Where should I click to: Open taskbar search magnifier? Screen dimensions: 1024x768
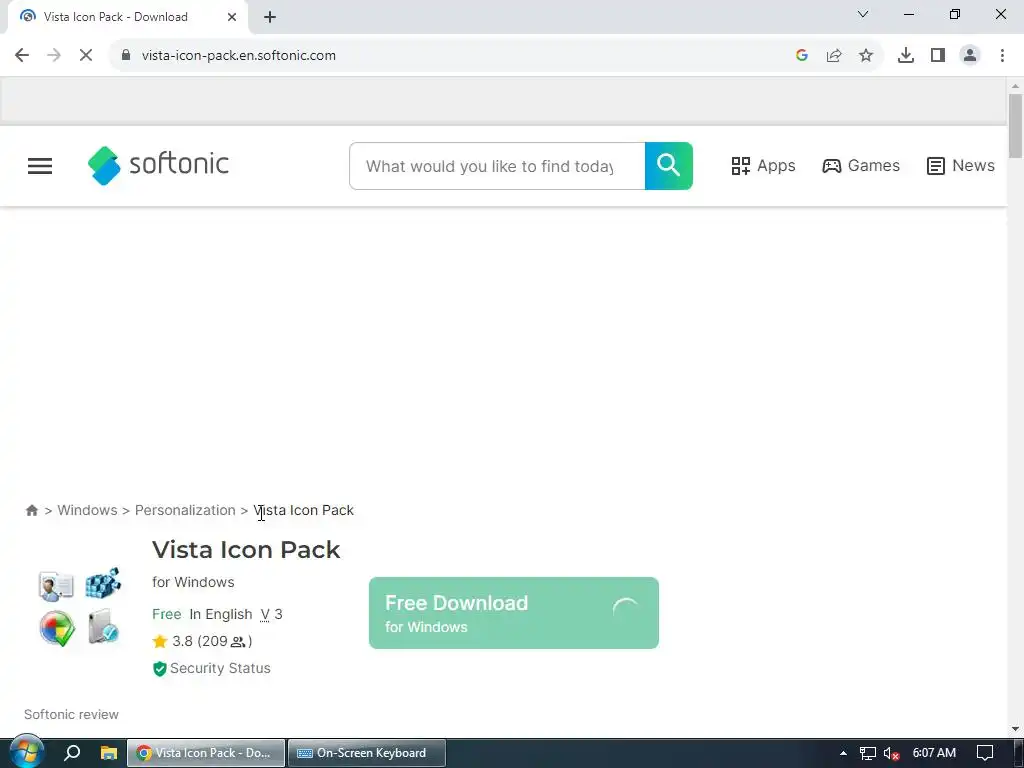pos(72,753)
